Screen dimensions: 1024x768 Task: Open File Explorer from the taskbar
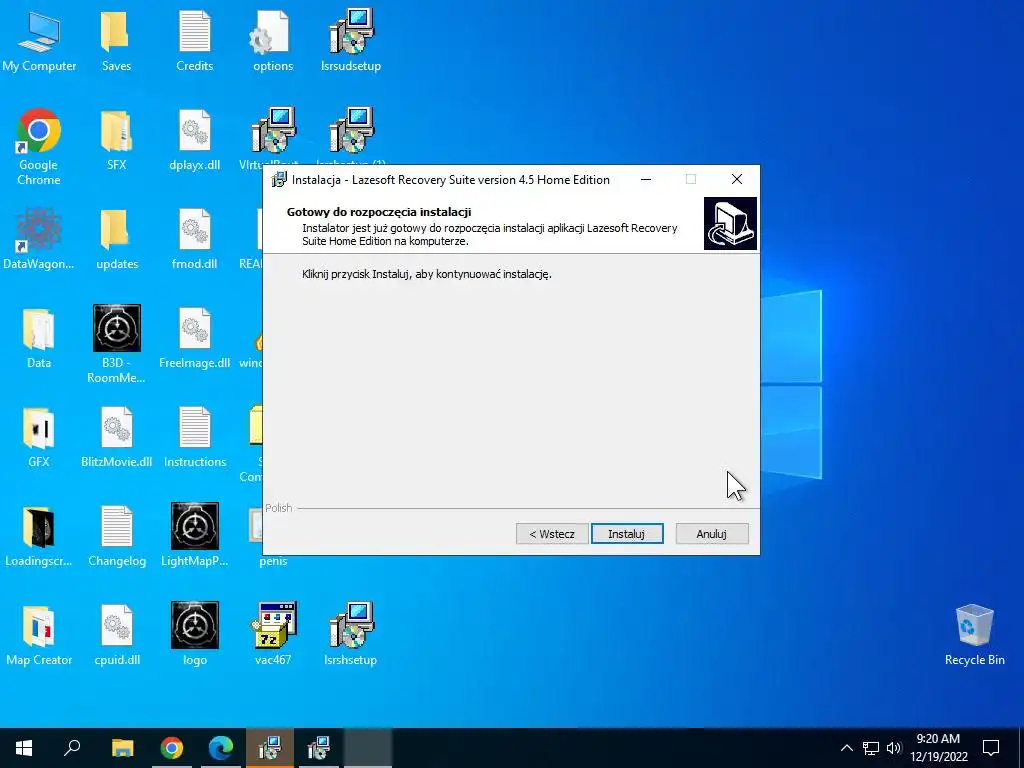pos(122,748)
